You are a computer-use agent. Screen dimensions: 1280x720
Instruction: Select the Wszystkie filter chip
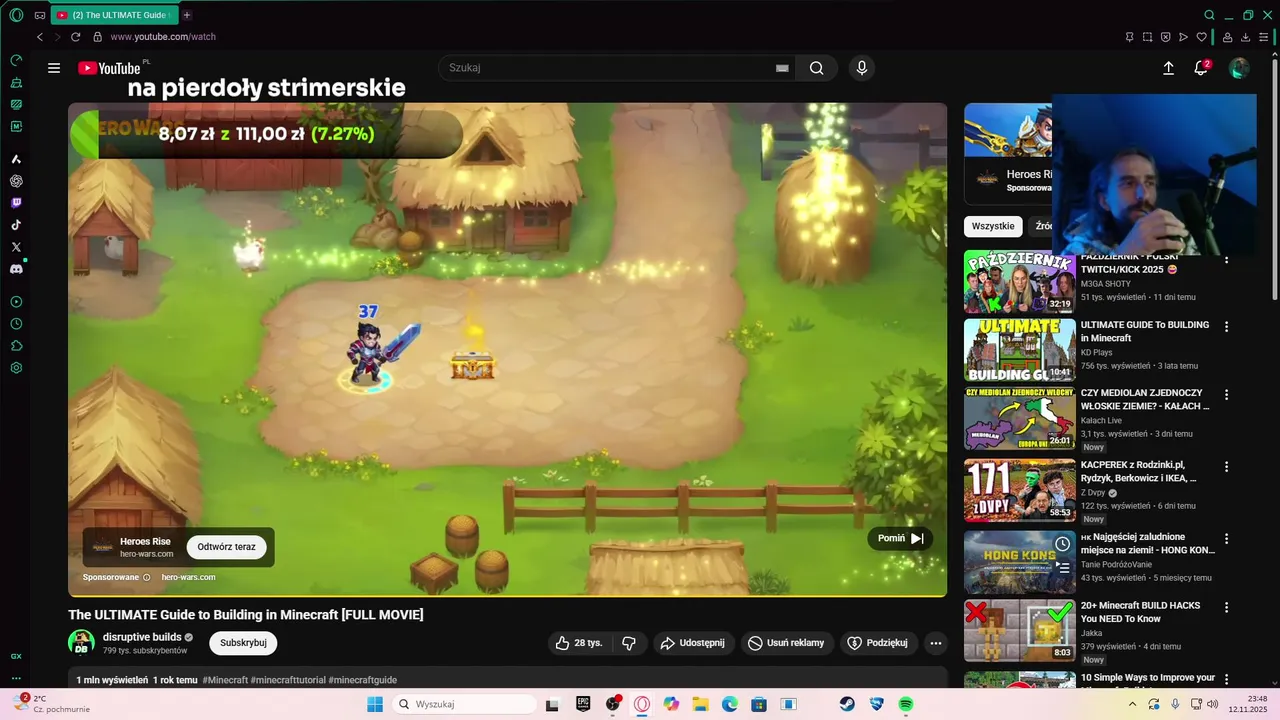pos(993,226)
